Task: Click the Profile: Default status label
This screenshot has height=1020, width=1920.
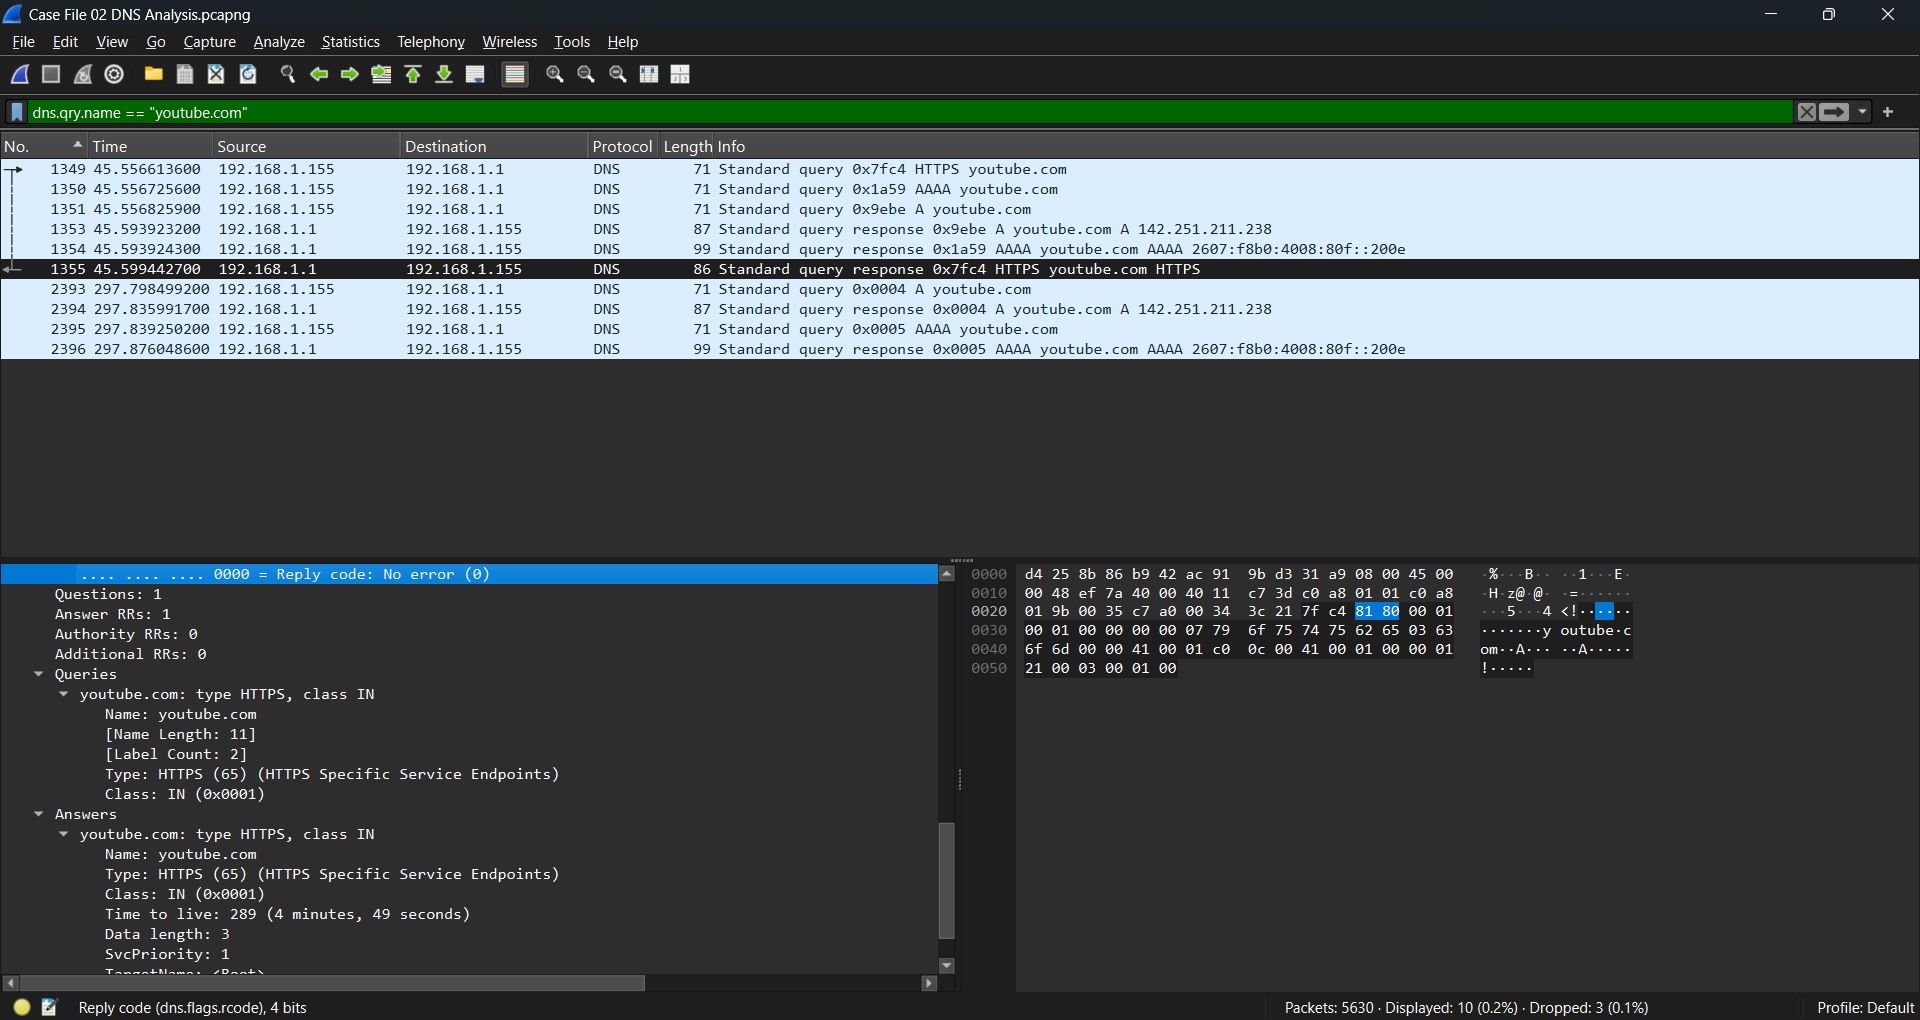Action: 1865,1007
